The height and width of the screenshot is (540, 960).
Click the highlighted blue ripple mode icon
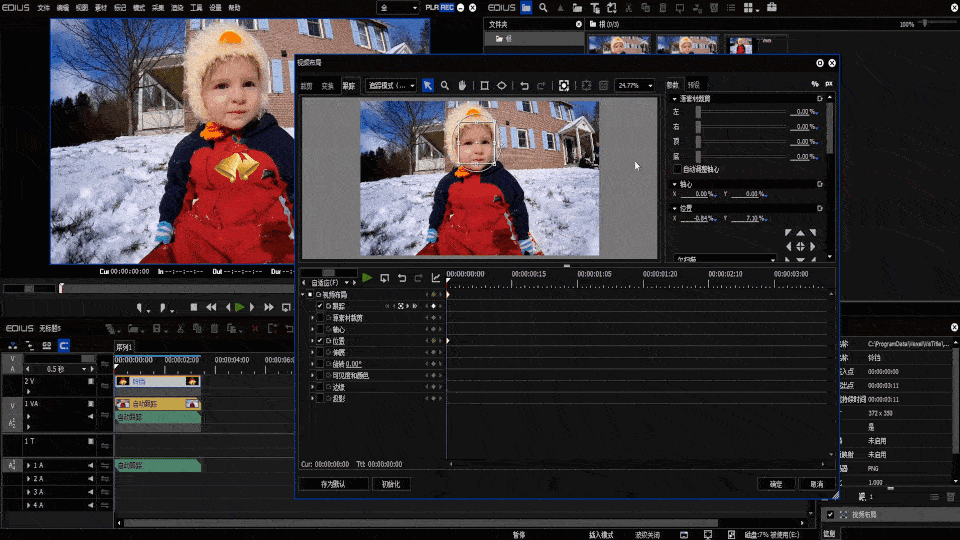coord(64,346)
